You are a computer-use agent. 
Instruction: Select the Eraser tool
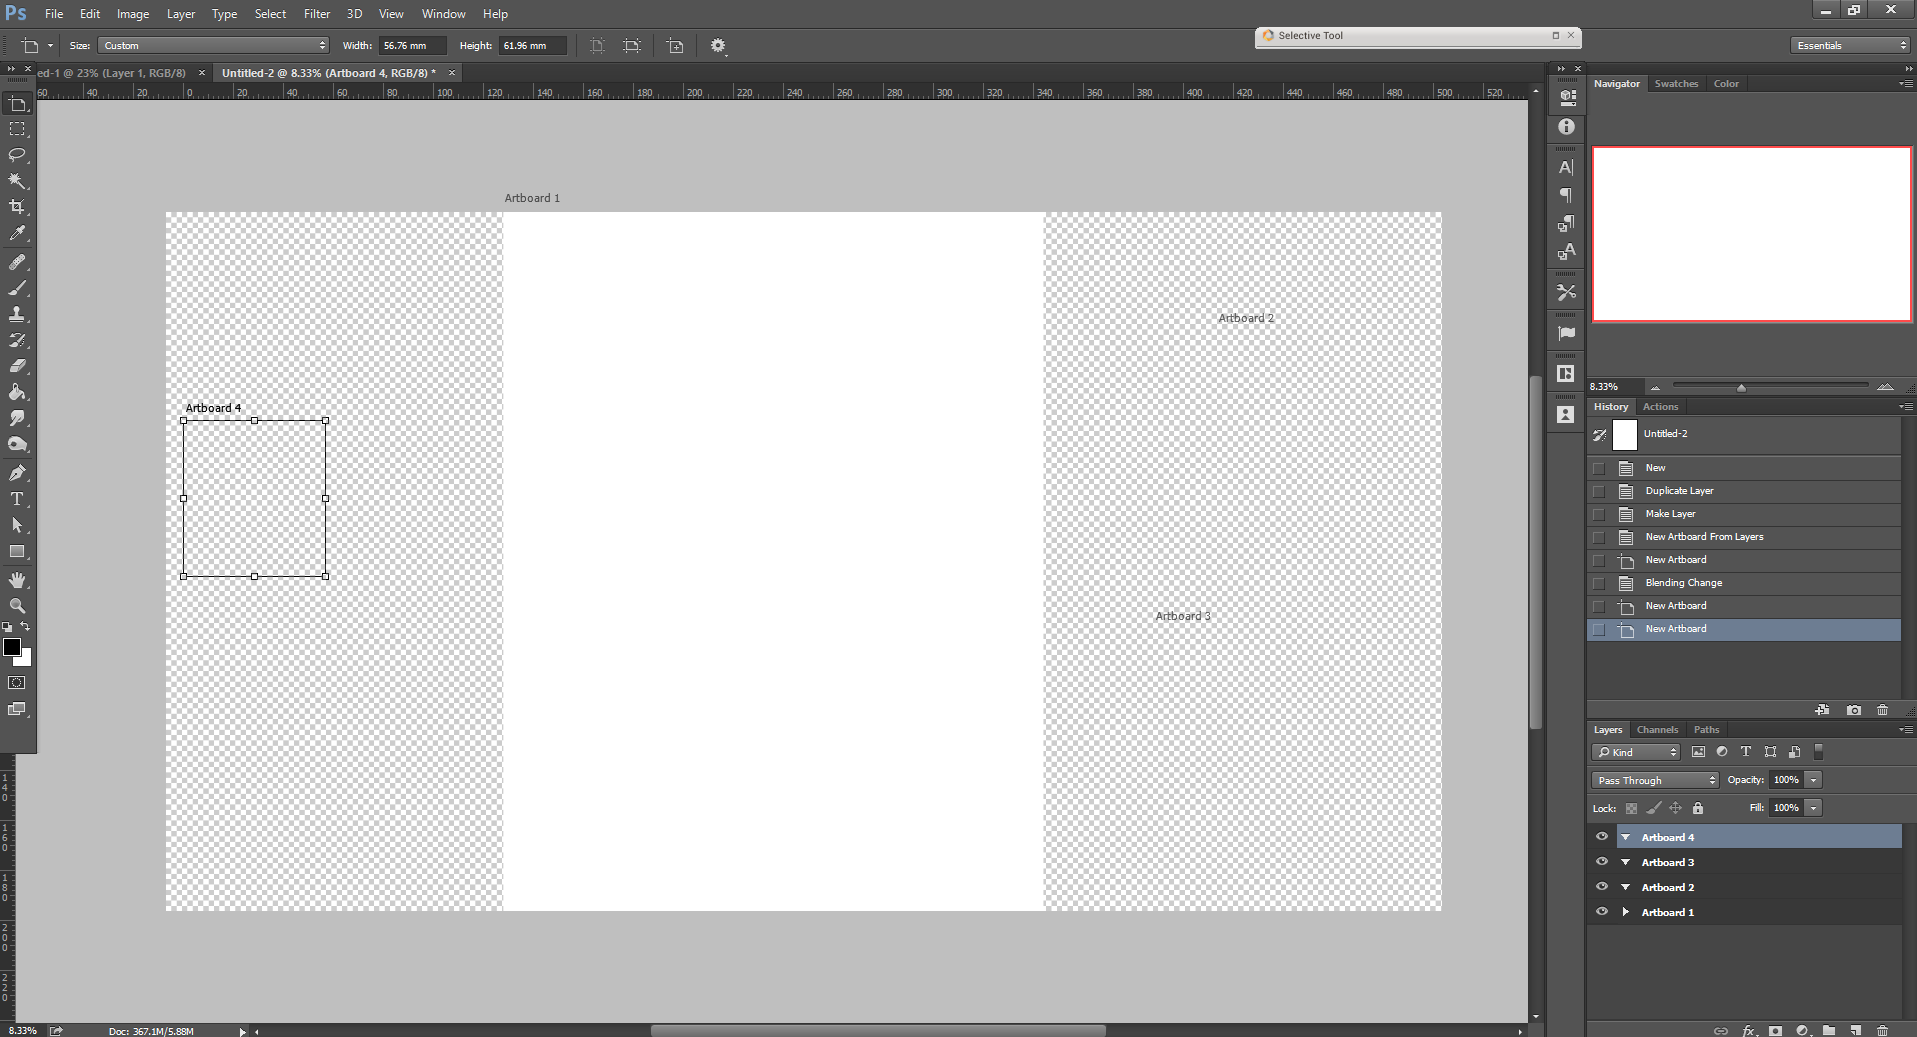coord(18,366)
